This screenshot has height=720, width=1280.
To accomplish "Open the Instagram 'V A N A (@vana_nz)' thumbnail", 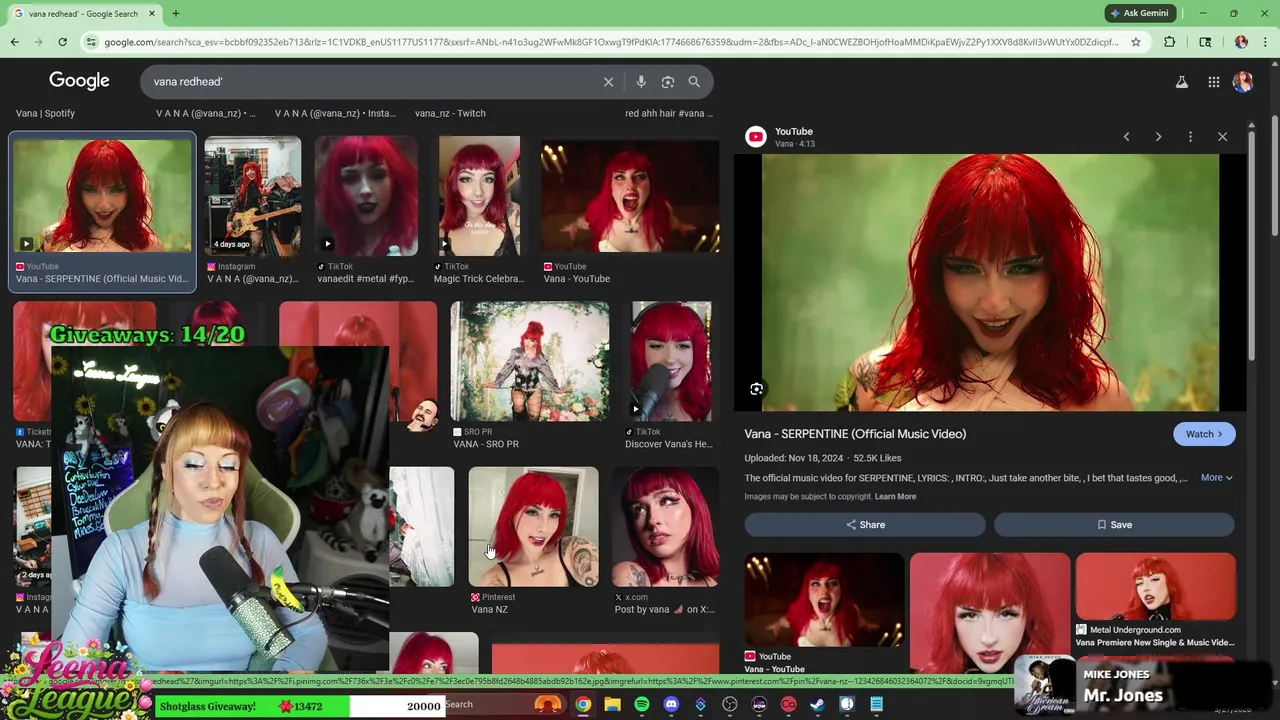I will pyautogui.click(x=252, y=195).
